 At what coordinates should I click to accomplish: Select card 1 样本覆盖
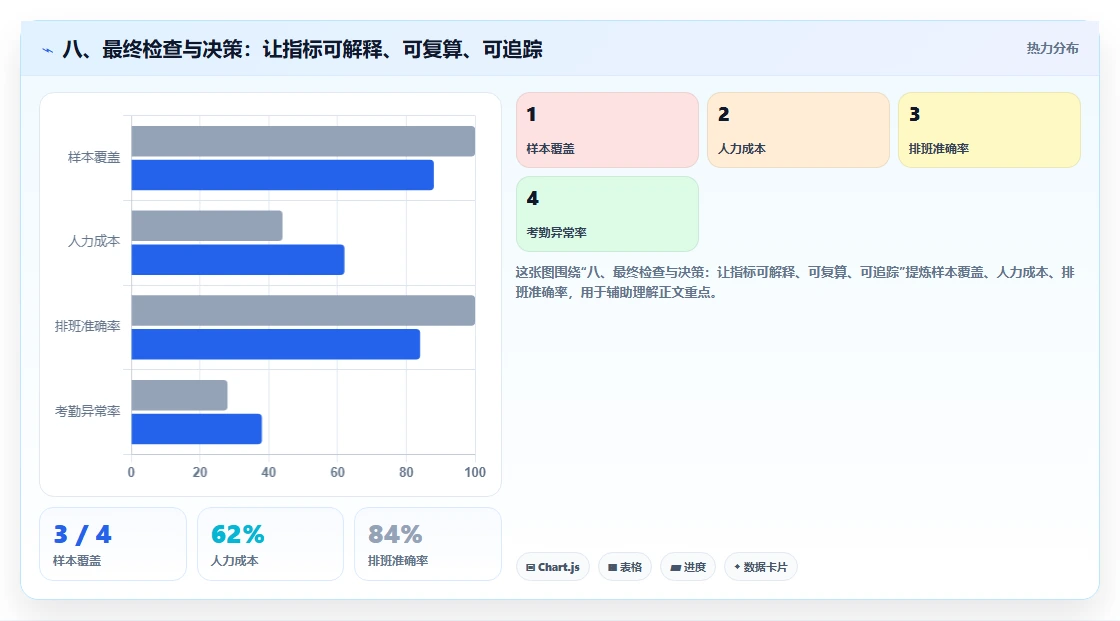pyautogui.click(x=607, y=130)
